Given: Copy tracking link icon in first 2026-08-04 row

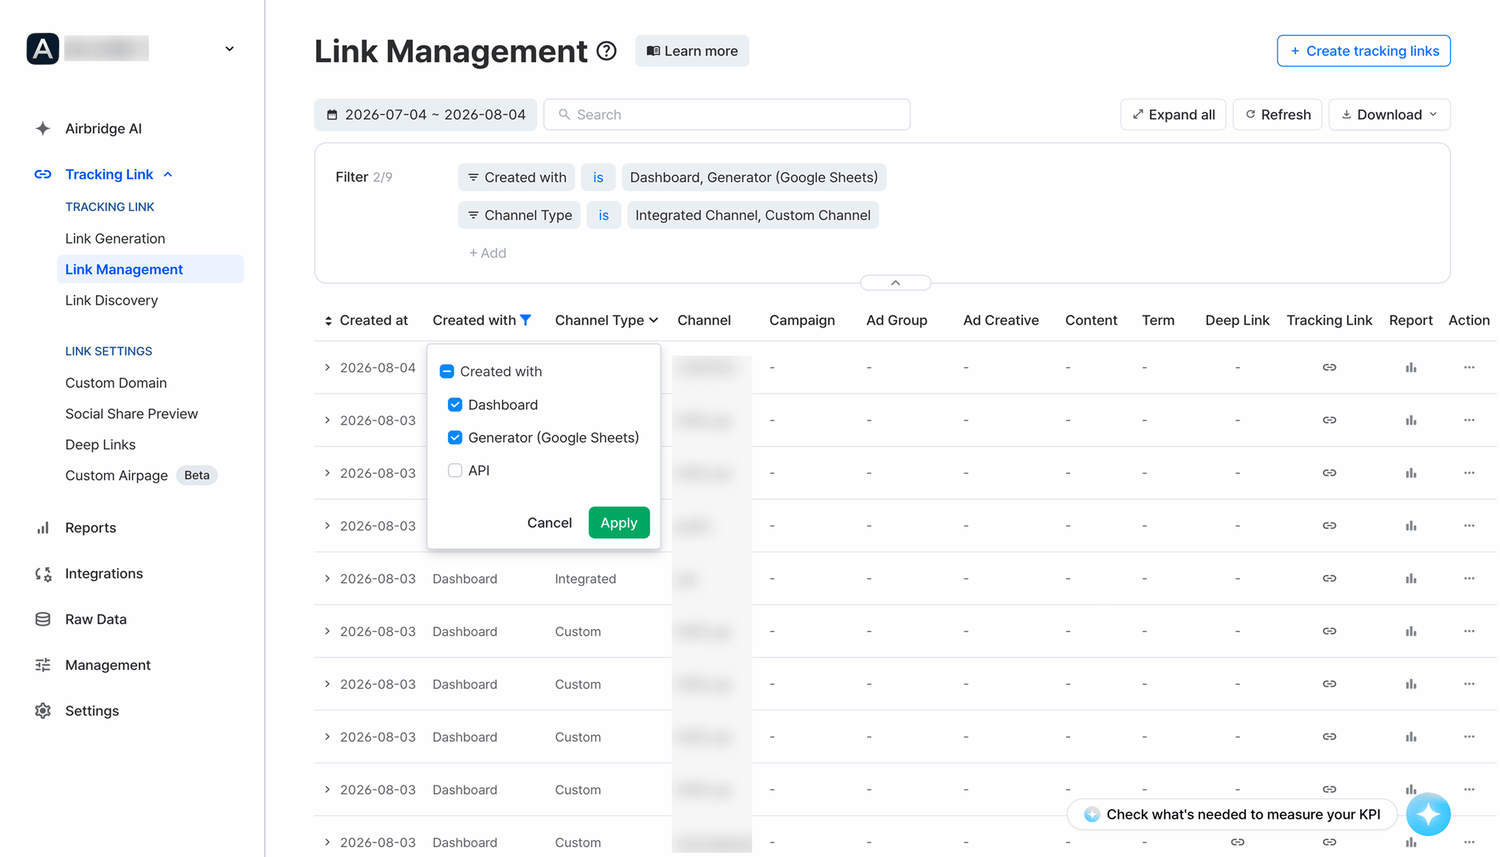Looking at the screenshot, I should point(1329,367).
